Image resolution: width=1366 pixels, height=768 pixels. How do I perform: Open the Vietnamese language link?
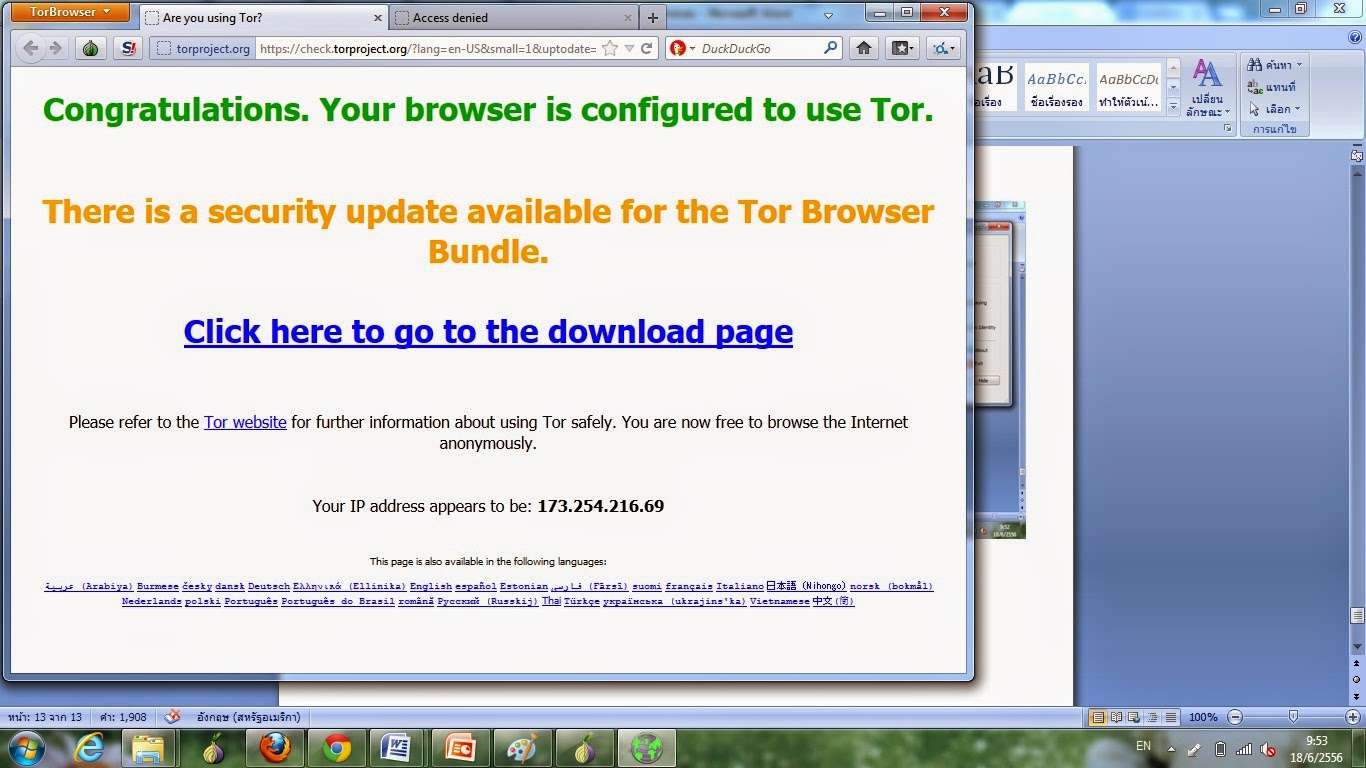click(779, 601)
